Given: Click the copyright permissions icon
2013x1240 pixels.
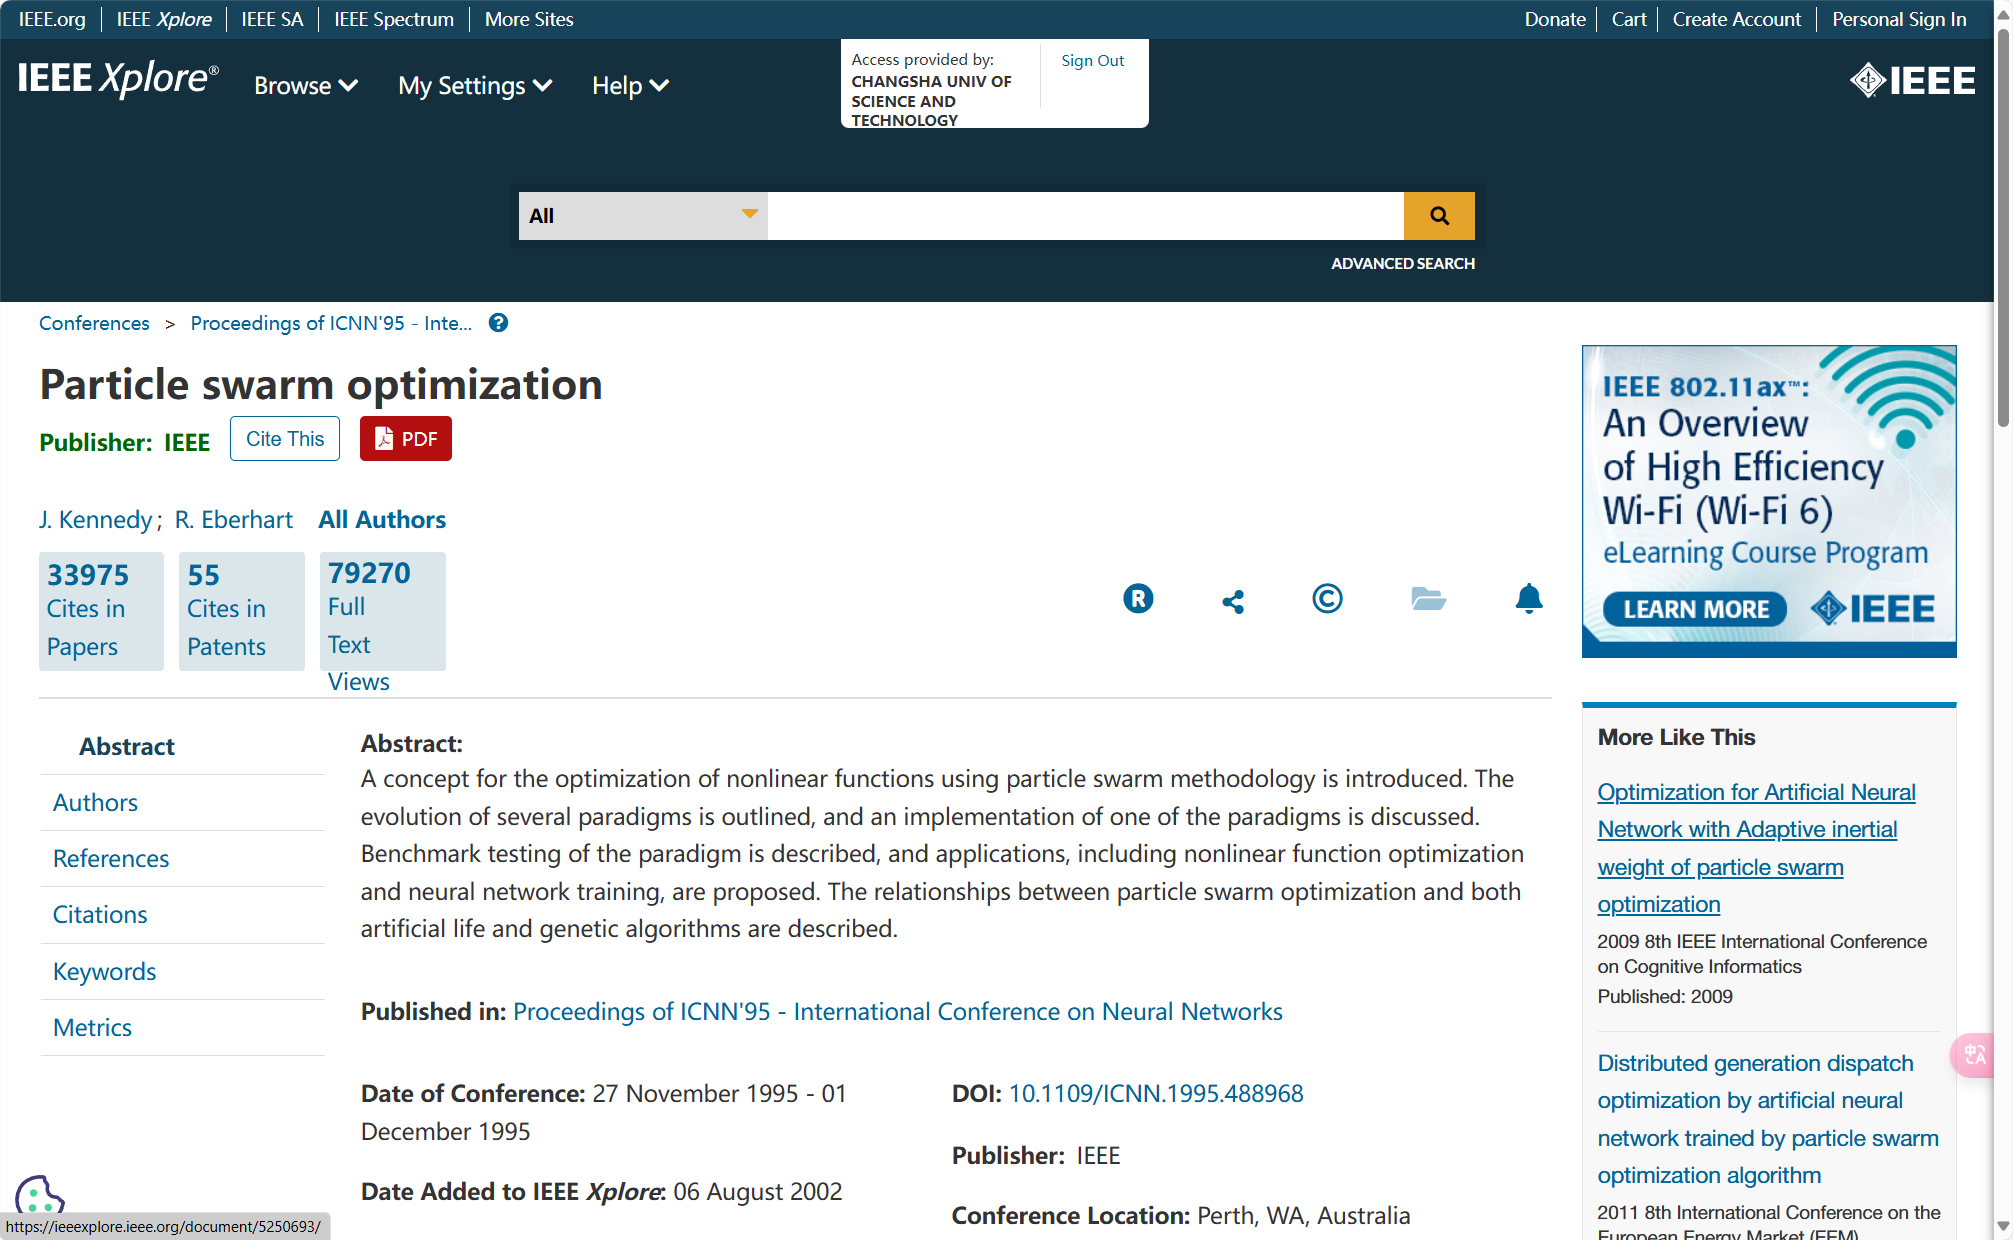Looking at the screenshot, I should click(1327, 599).
